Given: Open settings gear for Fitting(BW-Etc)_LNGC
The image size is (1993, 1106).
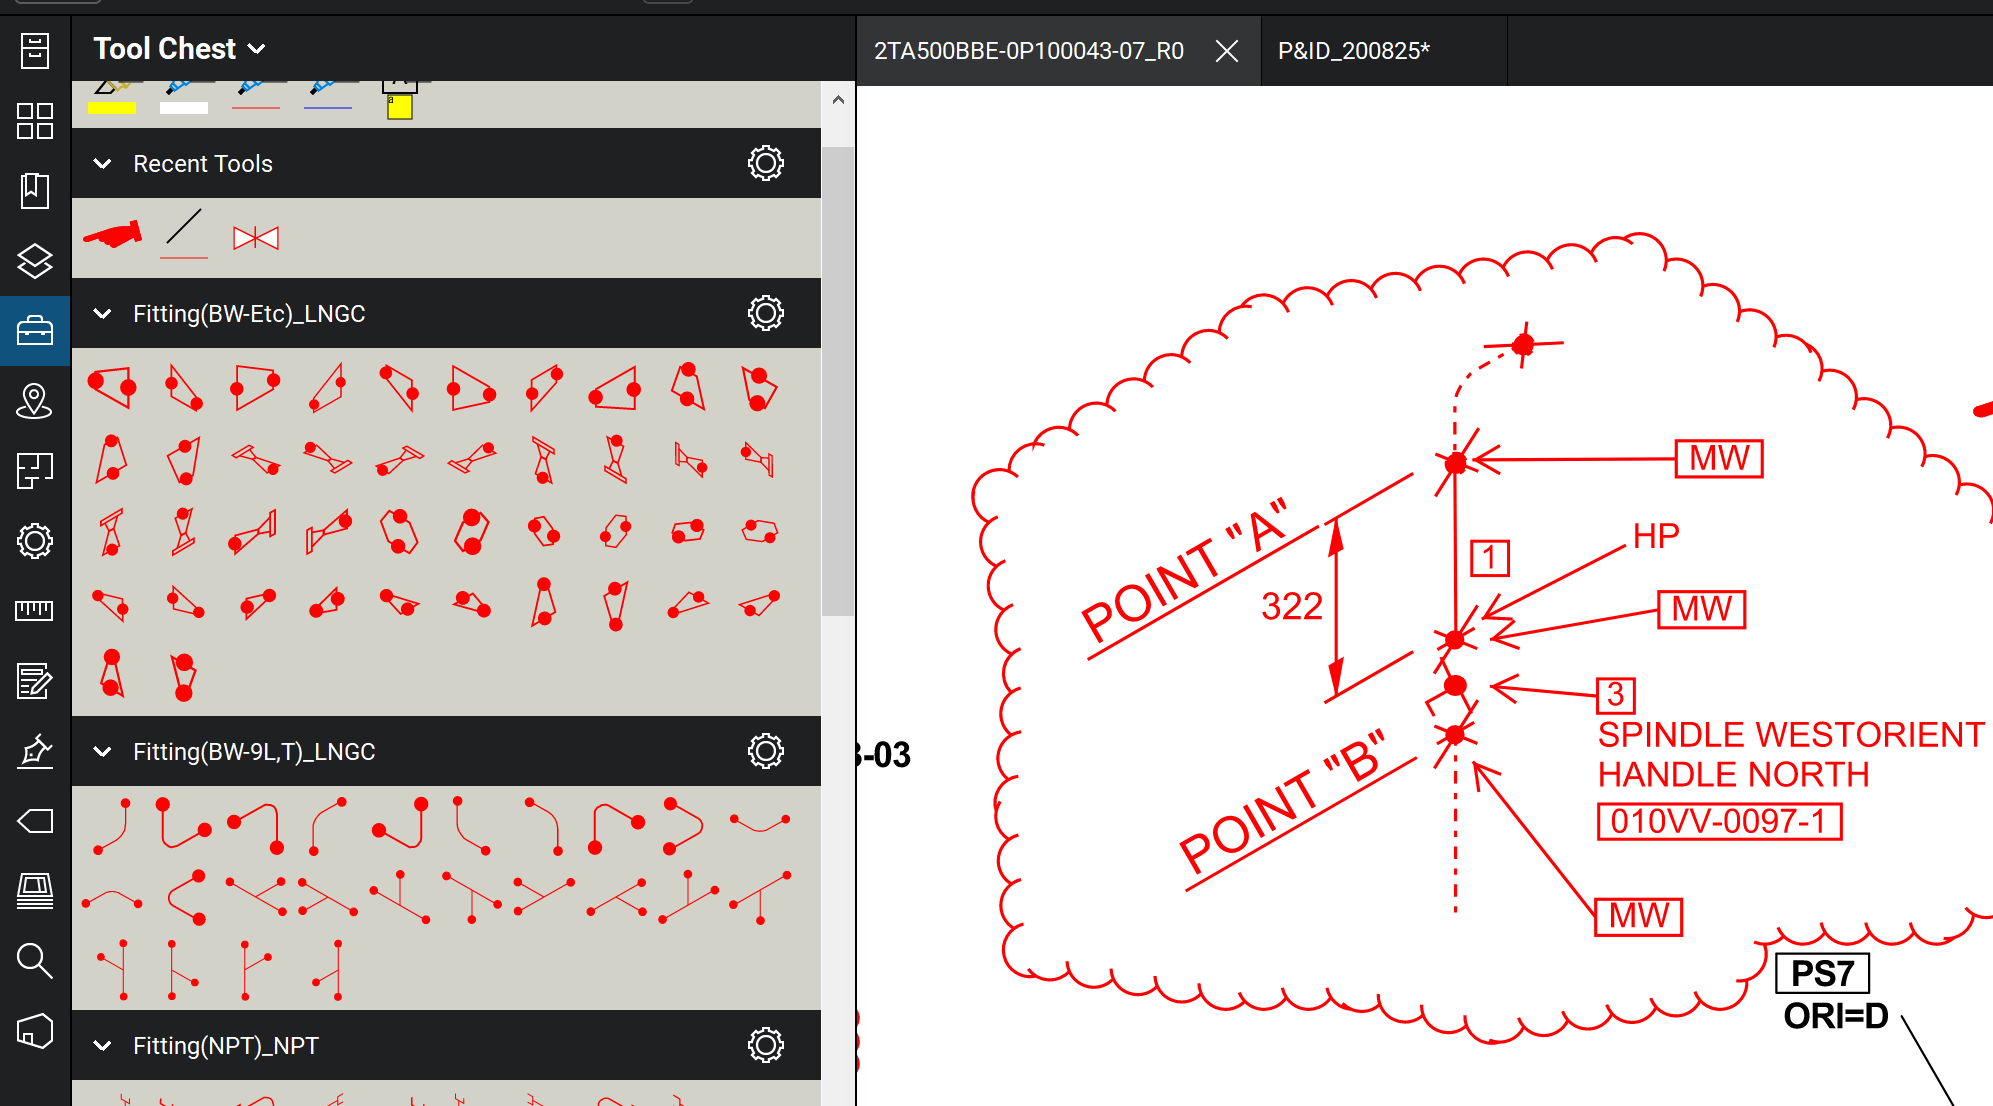Looking at the screenshot, I should pyautogui.click(x=765, y=313).
